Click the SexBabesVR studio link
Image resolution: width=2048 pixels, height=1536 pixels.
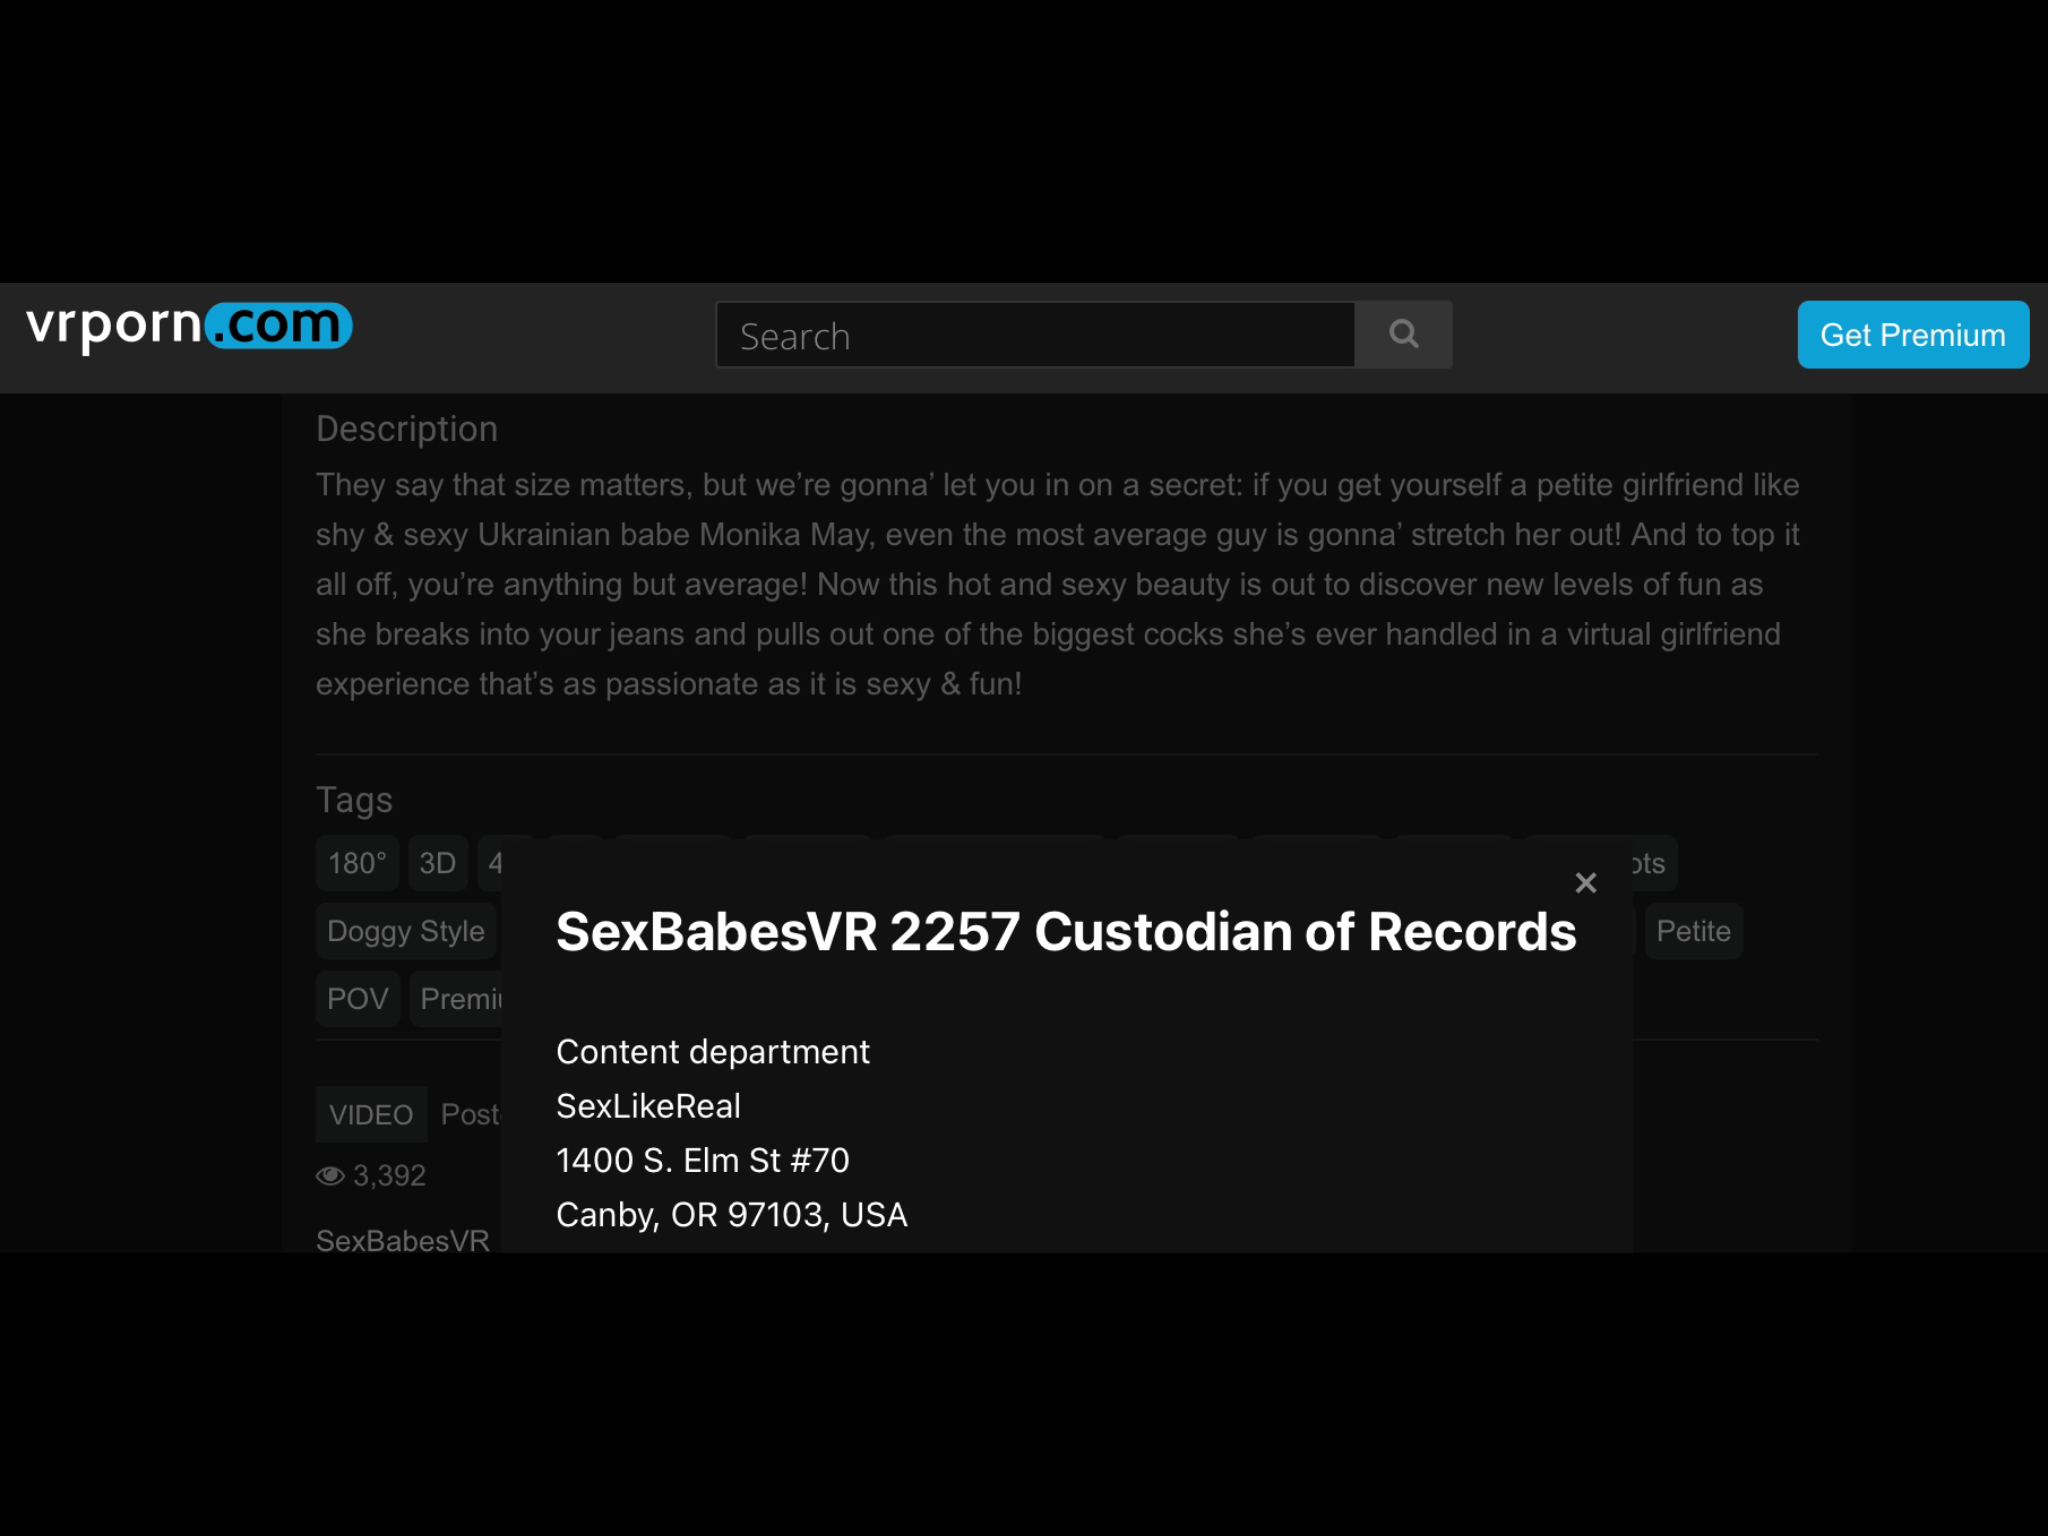tap(403, 1239)
